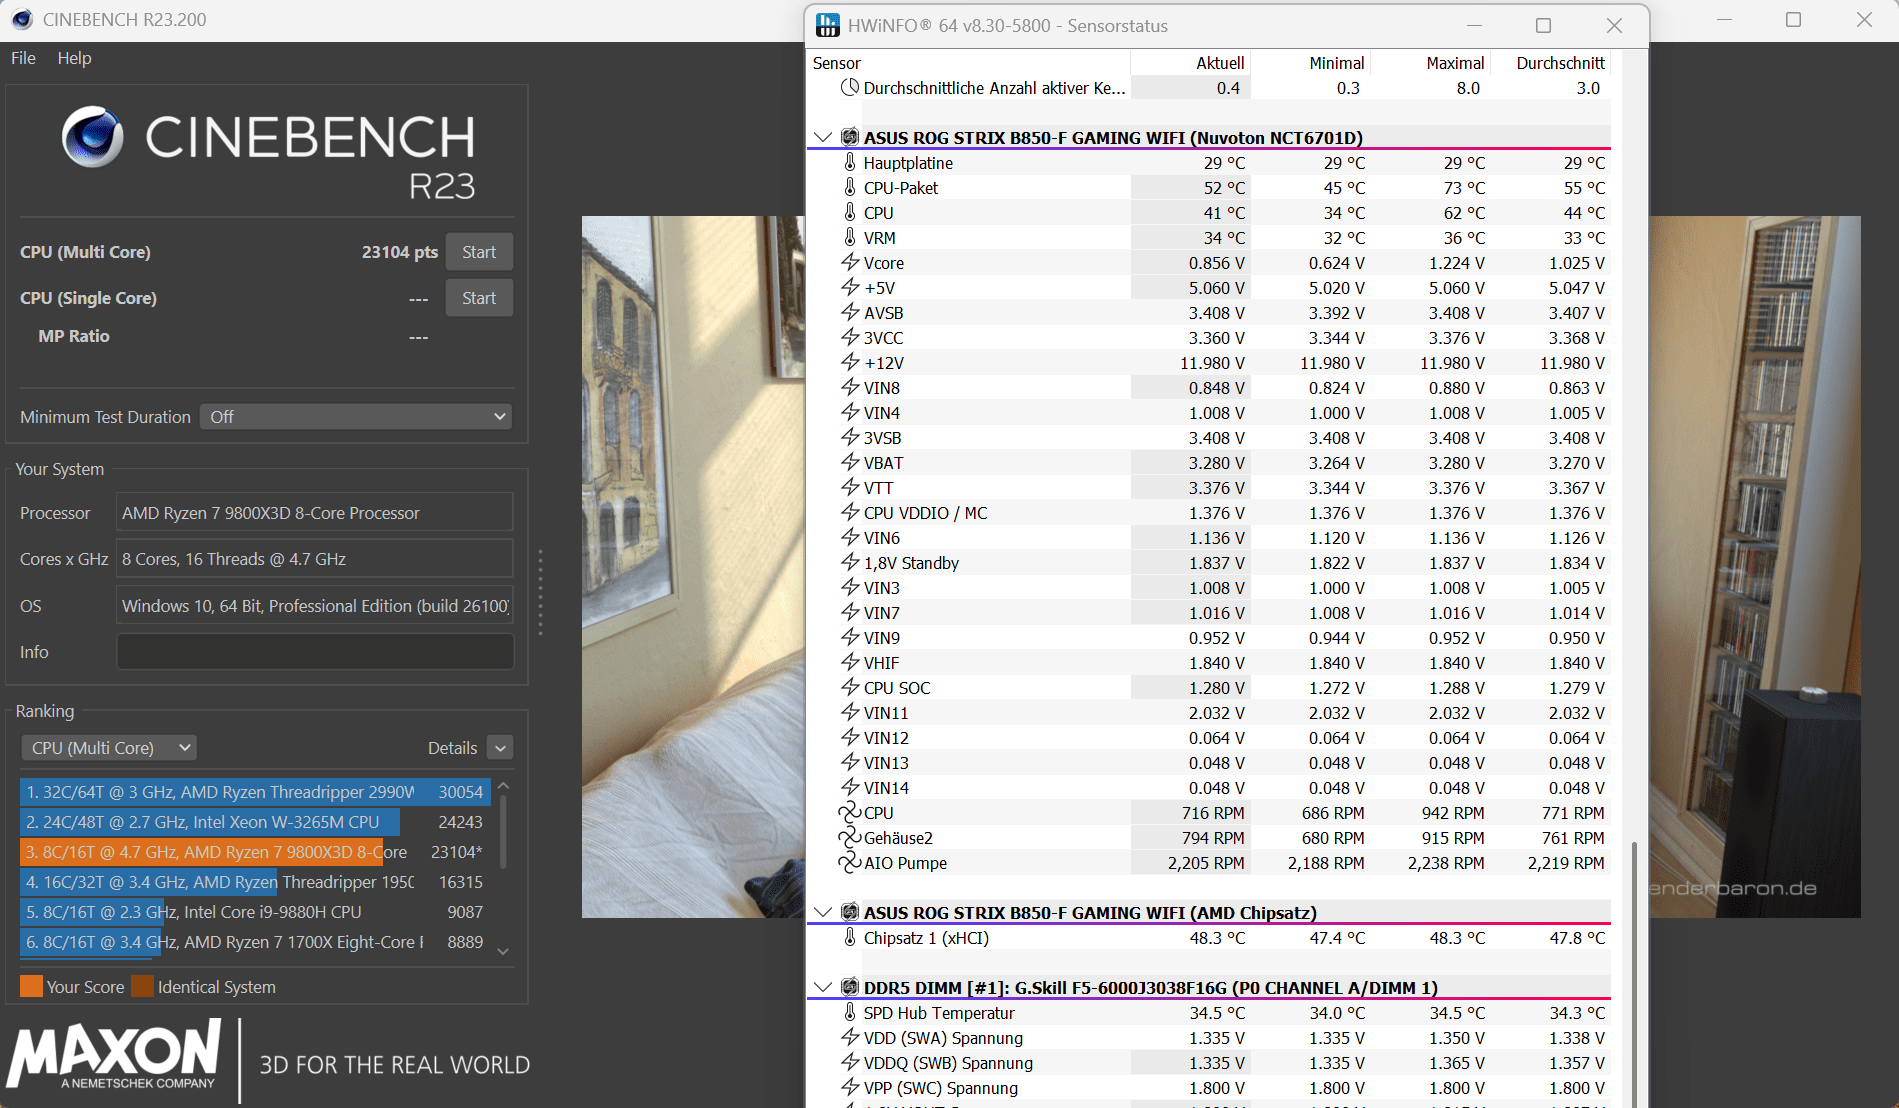Open the Minimum Test Duration dropdown
This screenshot has height=1108, width=1899.
click(x=356, y=417)
